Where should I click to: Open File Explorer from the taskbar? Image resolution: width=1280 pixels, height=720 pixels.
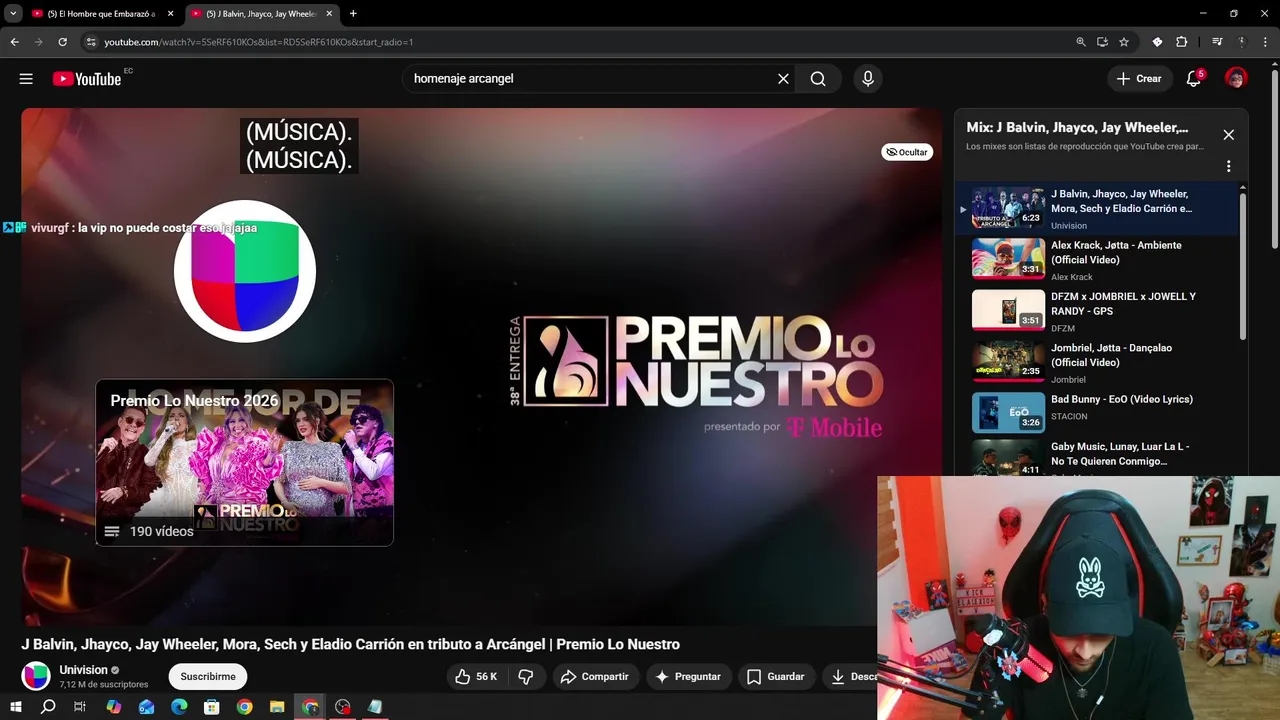pyautogui.click(x=277, y=707)
